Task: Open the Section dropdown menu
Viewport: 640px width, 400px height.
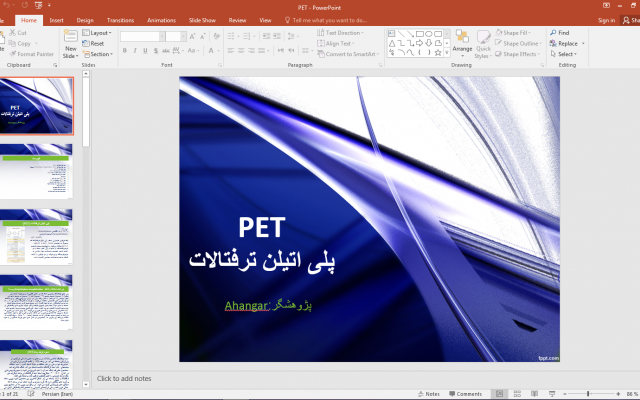Action: click(98, 54)
